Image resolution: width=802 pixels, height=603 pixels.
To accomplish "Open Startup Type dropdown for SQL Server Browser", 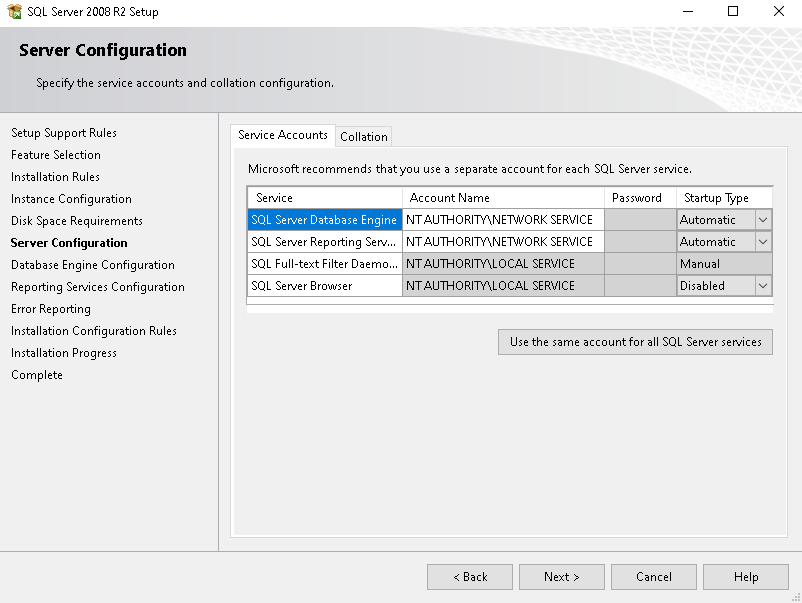I will [x=763, y=286].
